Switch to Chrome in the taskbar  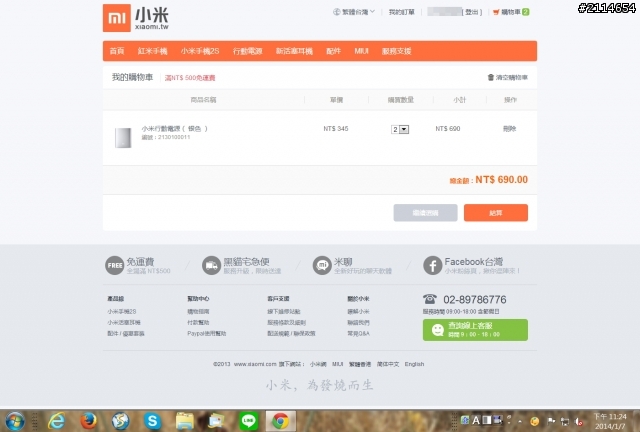pos(280,421)
